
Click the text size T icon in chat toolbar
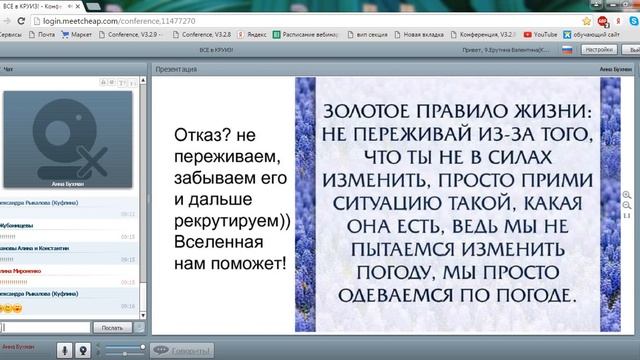122,83
